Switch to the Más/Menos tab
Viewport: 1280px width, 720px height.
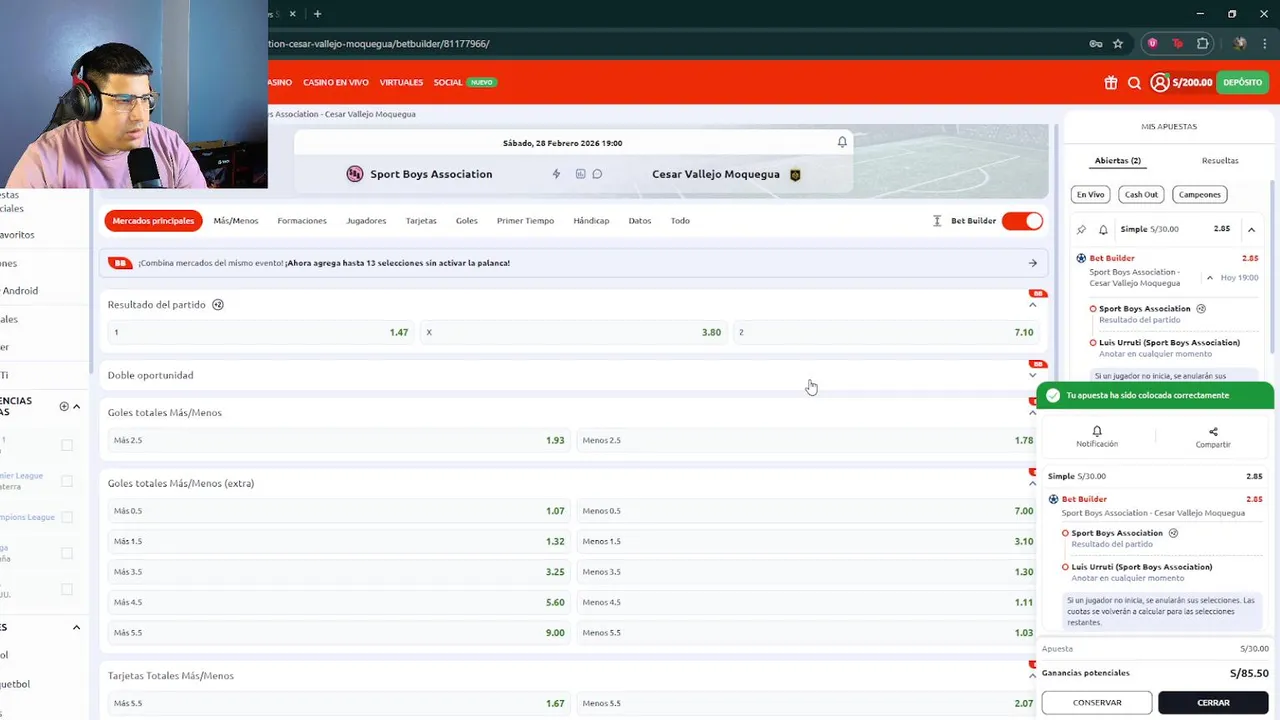236,221
